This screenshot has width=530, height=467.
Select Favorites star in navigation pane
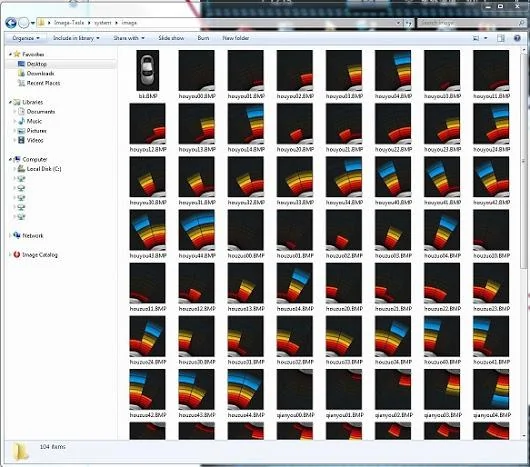17,54
